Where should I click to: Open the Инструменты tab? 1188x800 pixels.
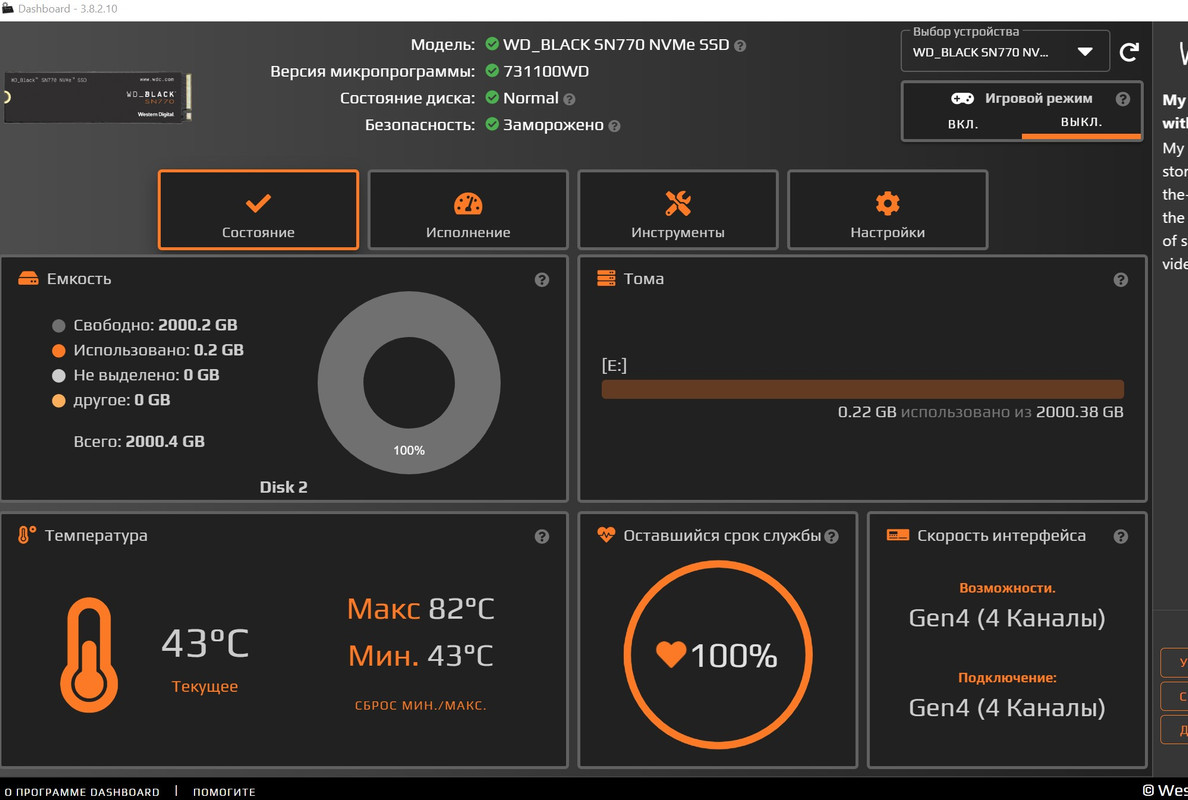[x=677, y=210]
